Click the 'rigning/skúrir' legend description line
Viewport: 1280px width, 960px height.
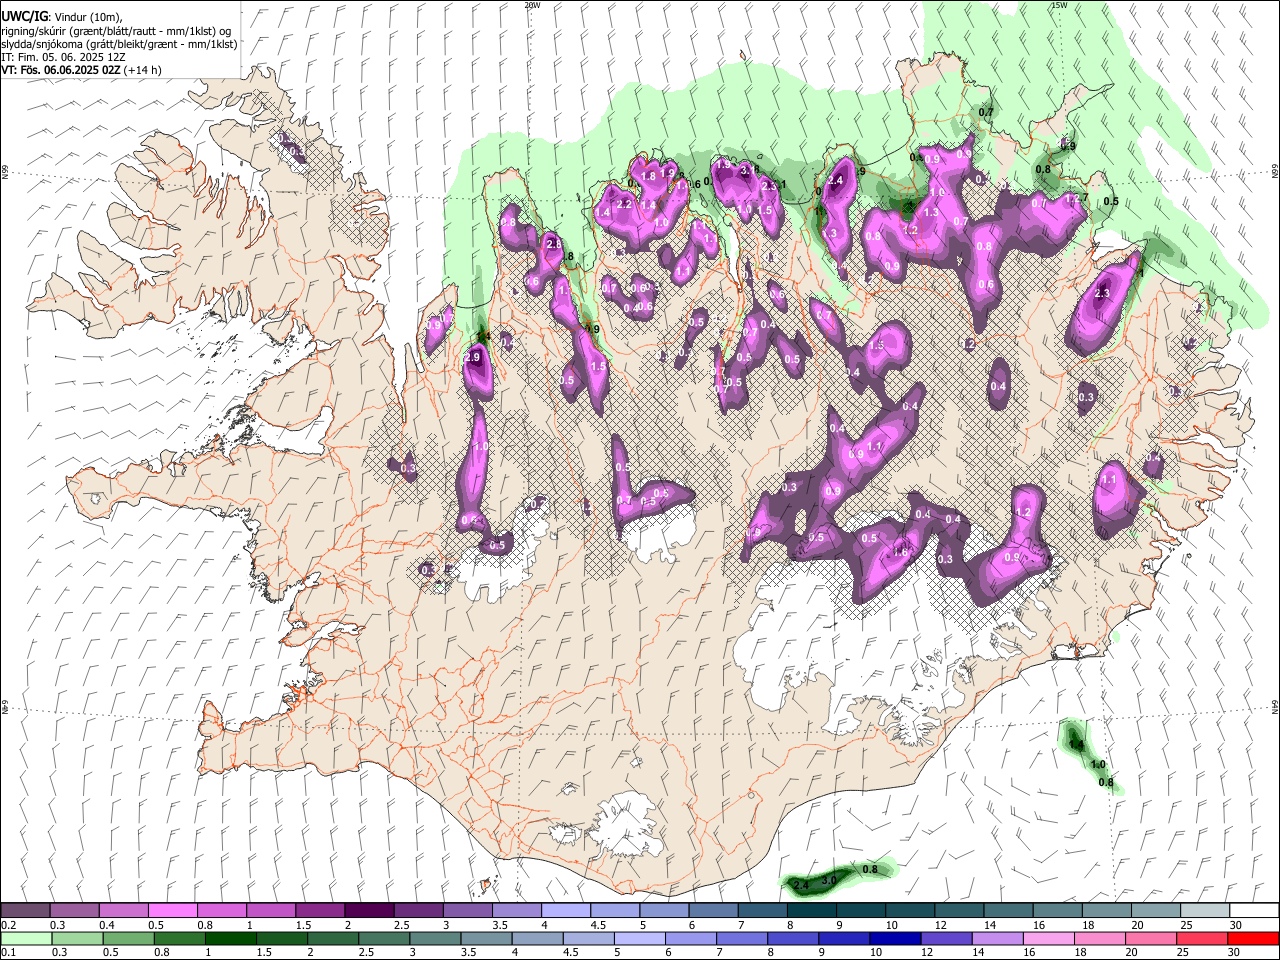pyautogui.click(x=116, y=31)
